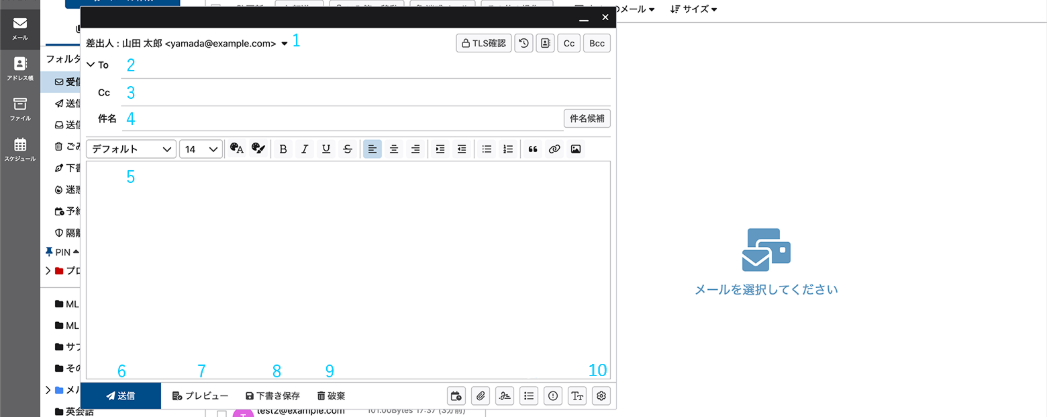Open the address book icon in the compose header
The image size is (1047, 417).
[x=545, y=43]
